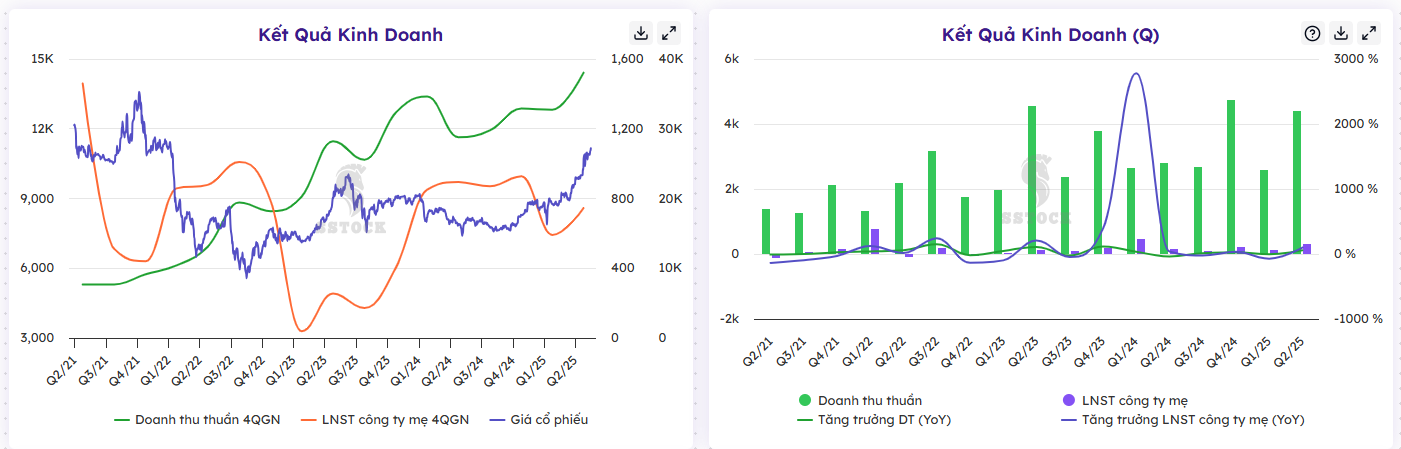Select the Q3/22 green revenue bar

pyautogui.click(x=932, y=202)
